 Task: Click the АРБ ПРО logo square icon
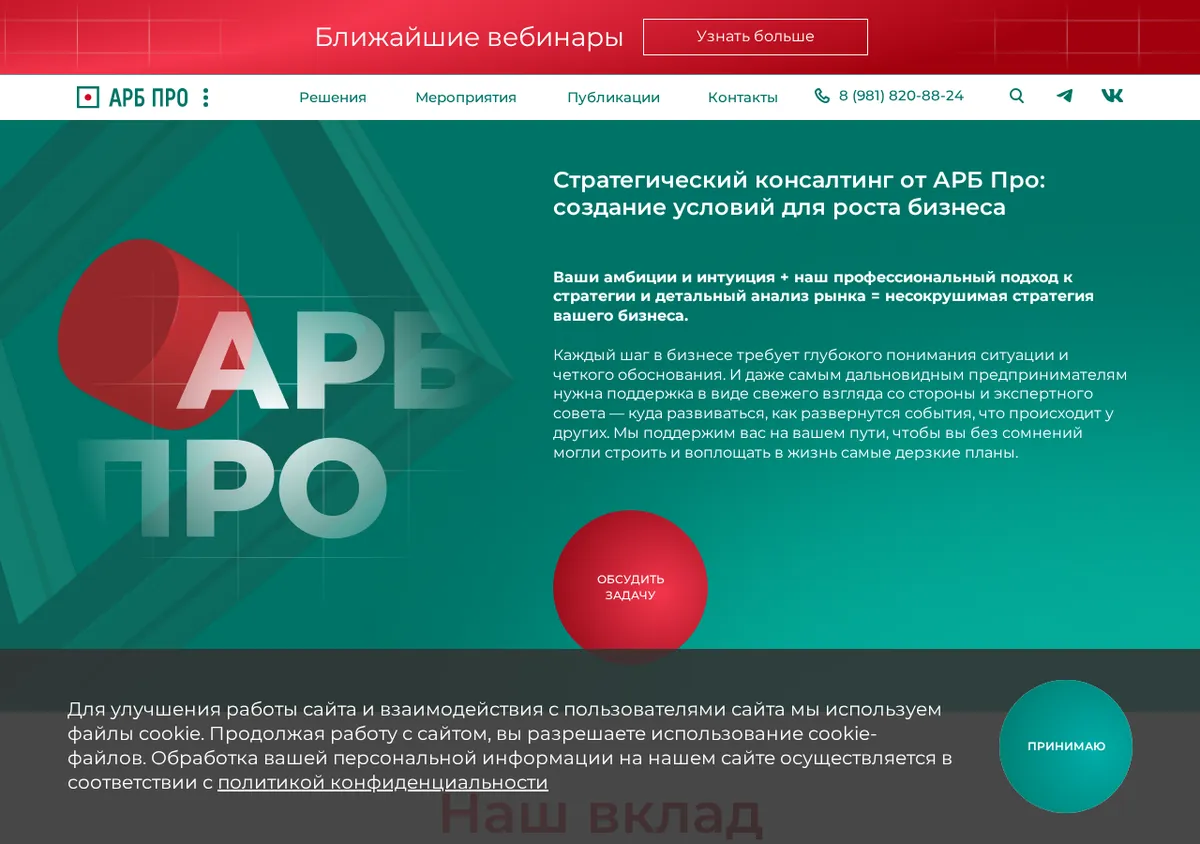(88, 97)
